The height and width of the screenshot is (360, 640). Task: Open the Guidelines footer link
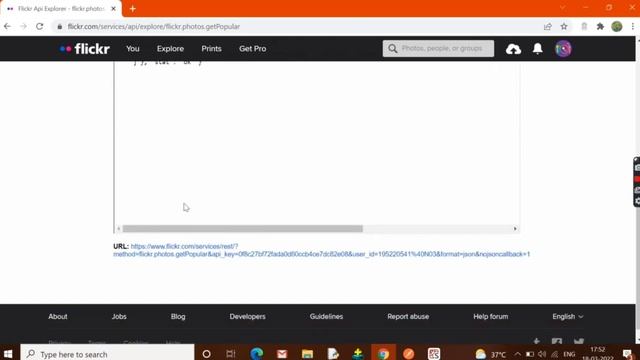coord(326,316)
